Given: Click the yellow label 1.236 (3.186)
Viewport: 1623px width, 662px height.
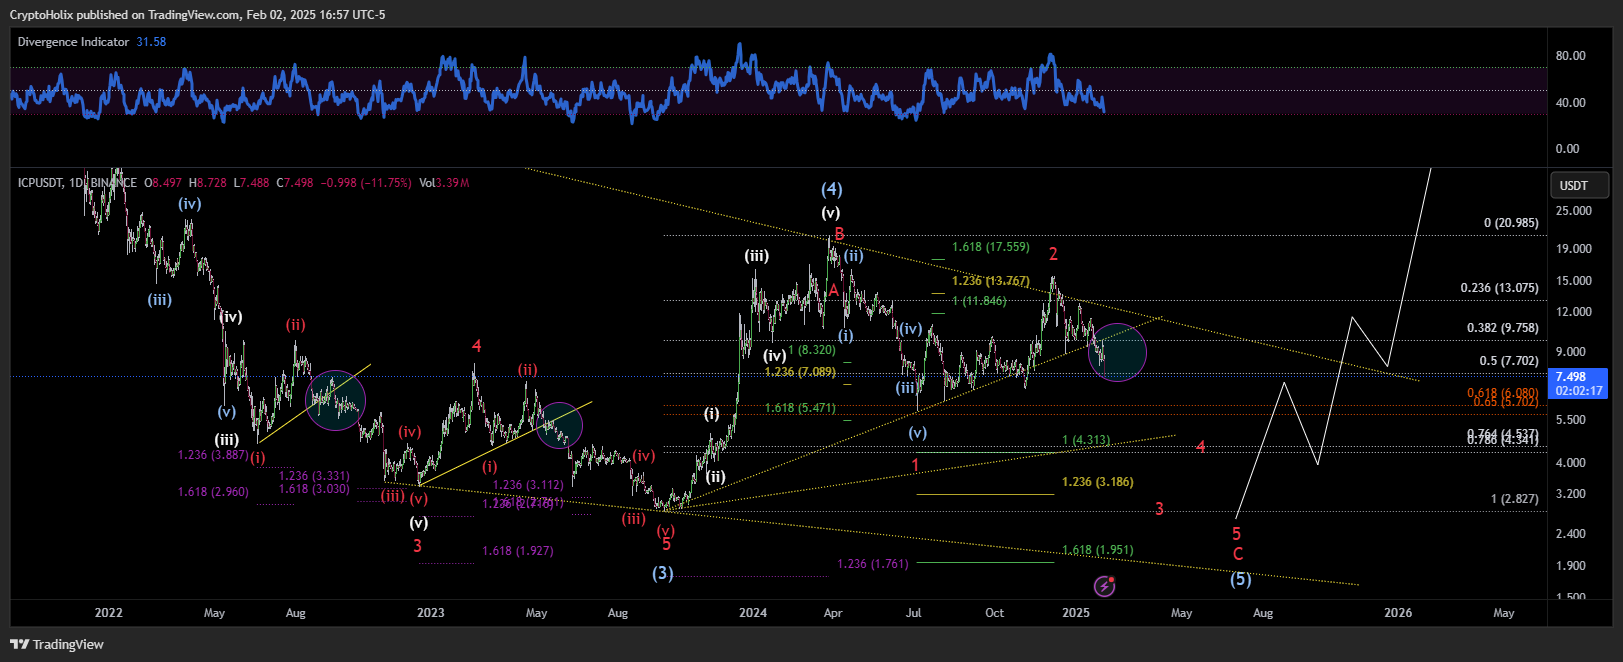Looking at the screenshot, I should (x=1097, y=482).
